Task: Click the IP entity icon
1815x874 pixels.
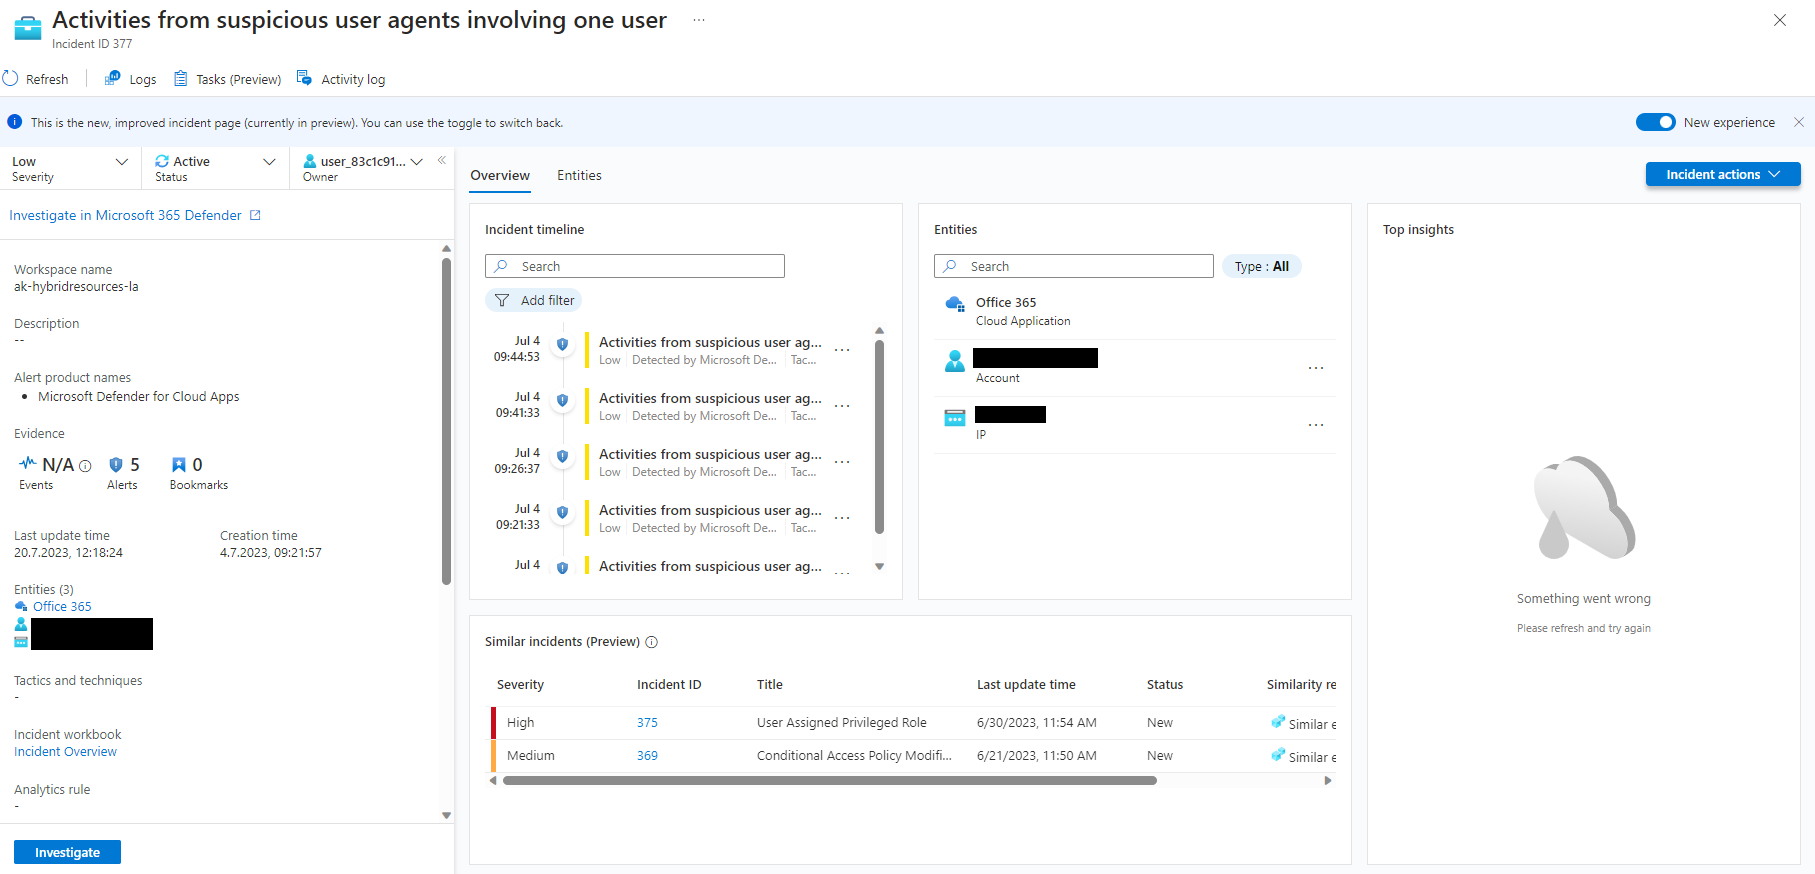Action: 955,417
